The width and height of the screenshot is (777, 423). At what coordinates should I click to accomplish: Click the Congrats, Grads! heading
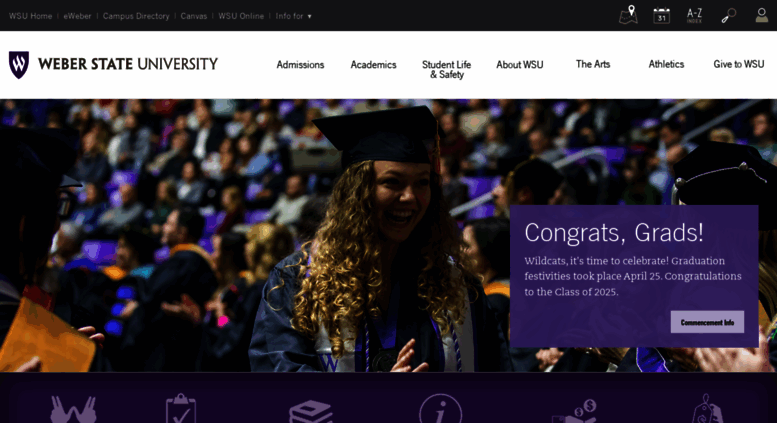pyautogui.click(x=614, y=232)
